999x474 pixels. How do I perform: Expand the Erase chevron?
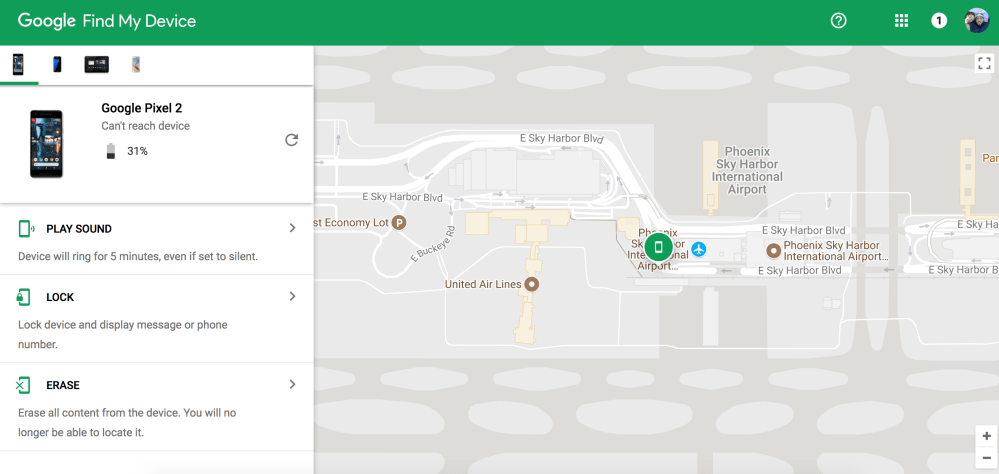292,384
